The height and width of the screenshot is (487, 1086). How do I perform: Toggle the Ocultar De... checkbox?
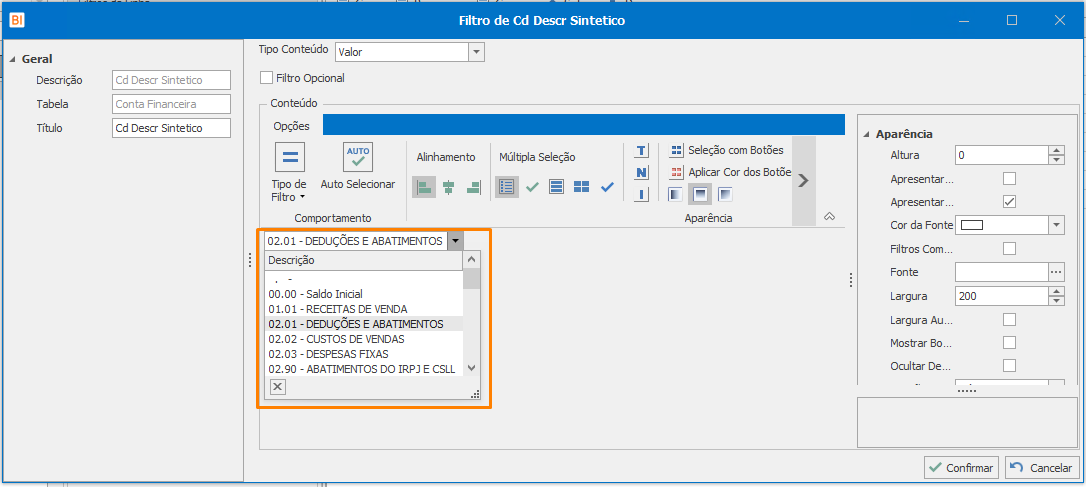1009,365
